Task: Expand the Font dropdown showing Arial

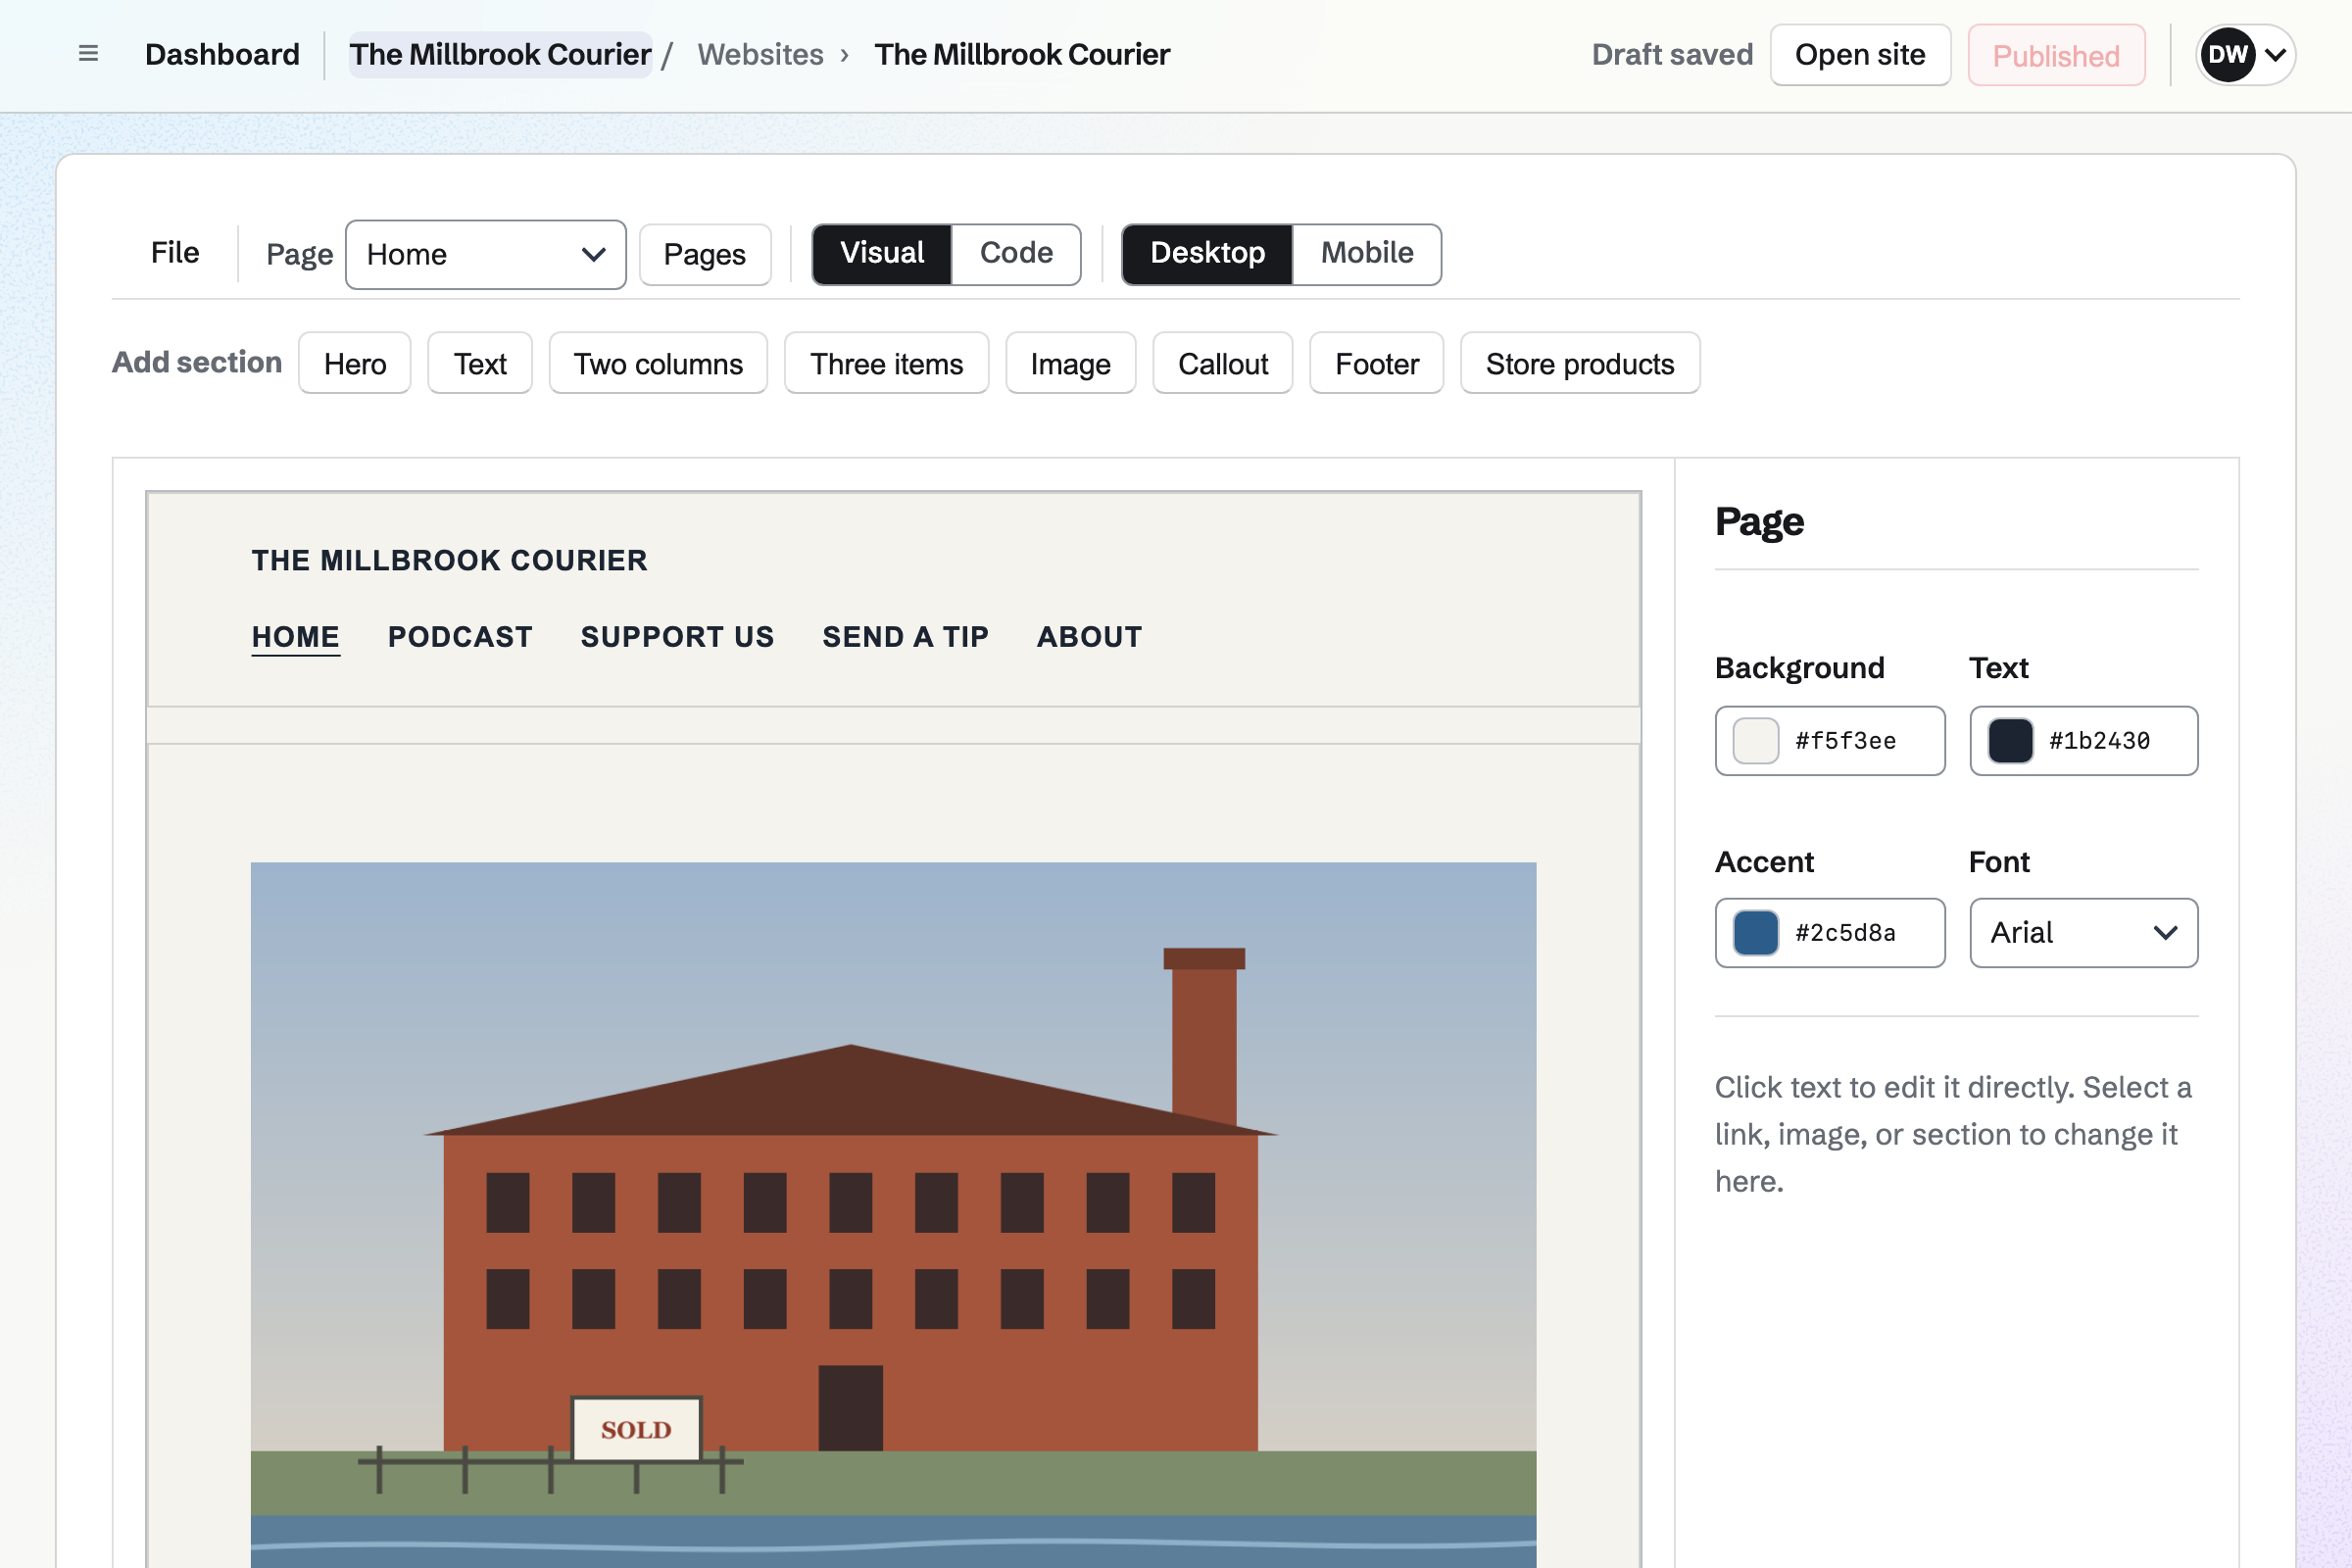Action: 2084,933
